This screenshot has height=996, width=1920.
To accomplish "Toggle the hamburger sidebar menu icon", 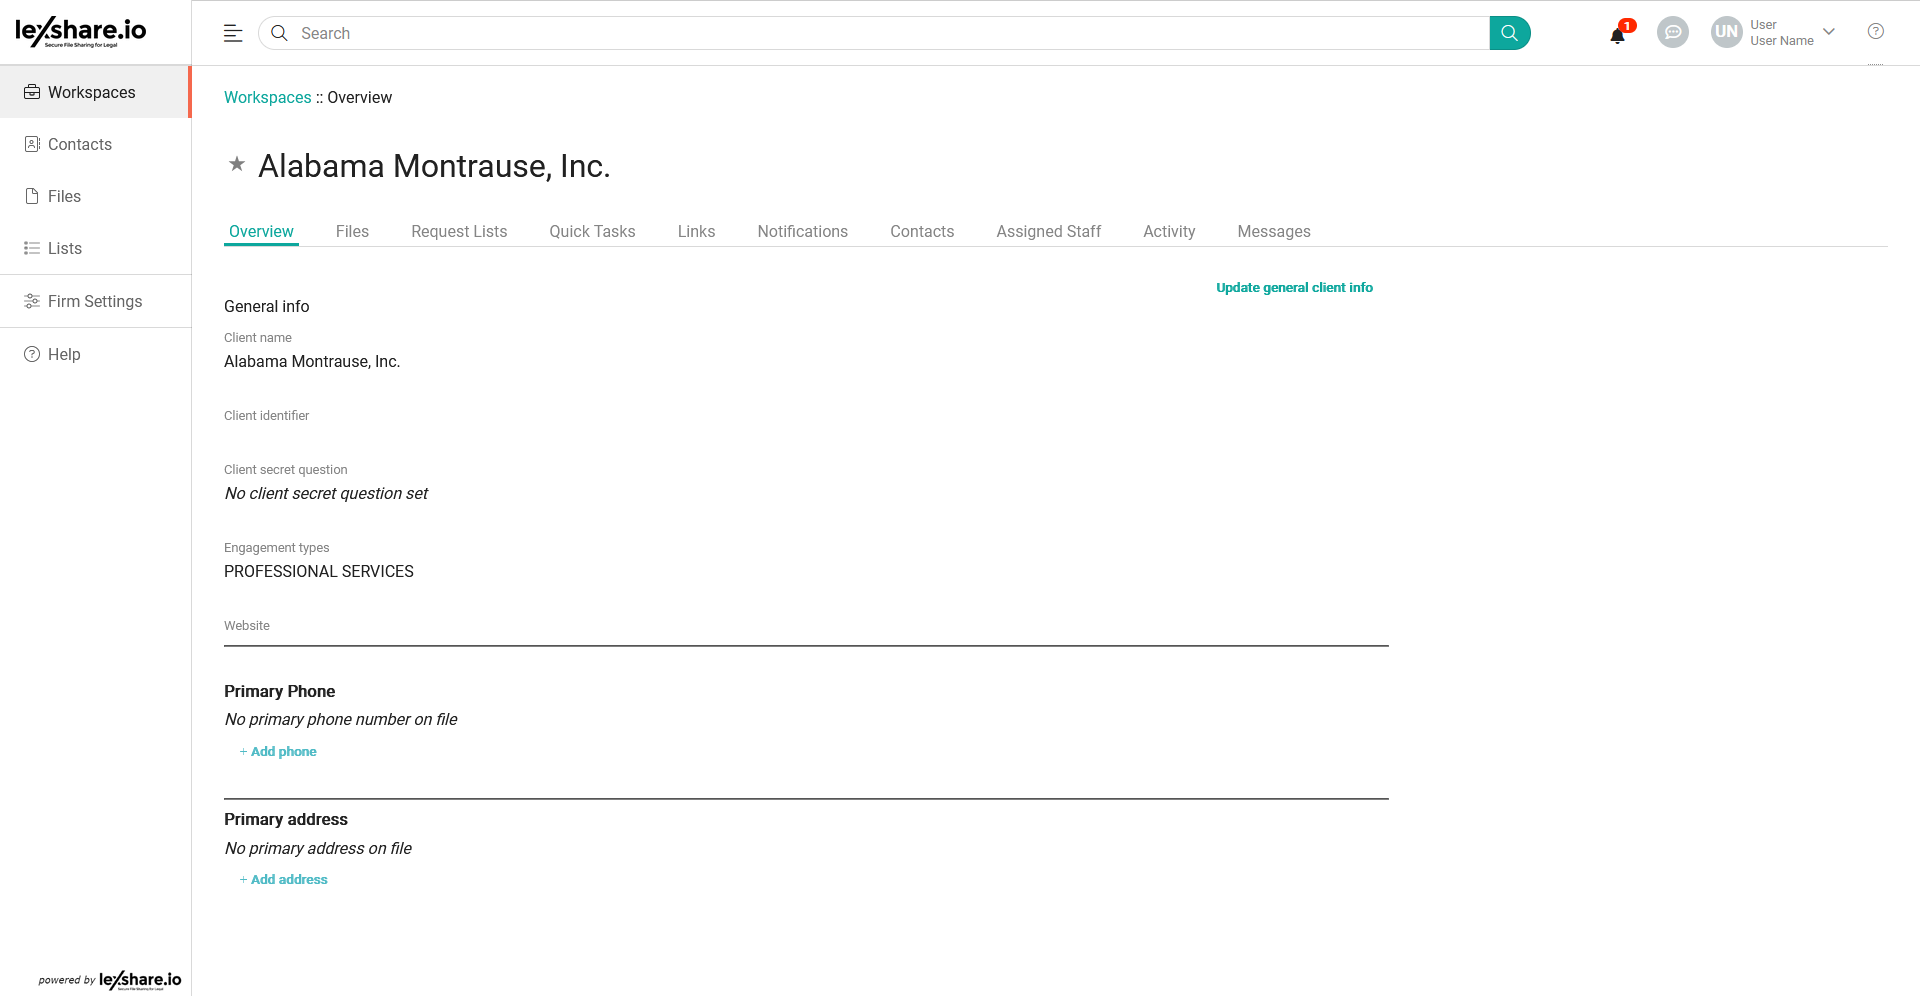I will point(233,33).
